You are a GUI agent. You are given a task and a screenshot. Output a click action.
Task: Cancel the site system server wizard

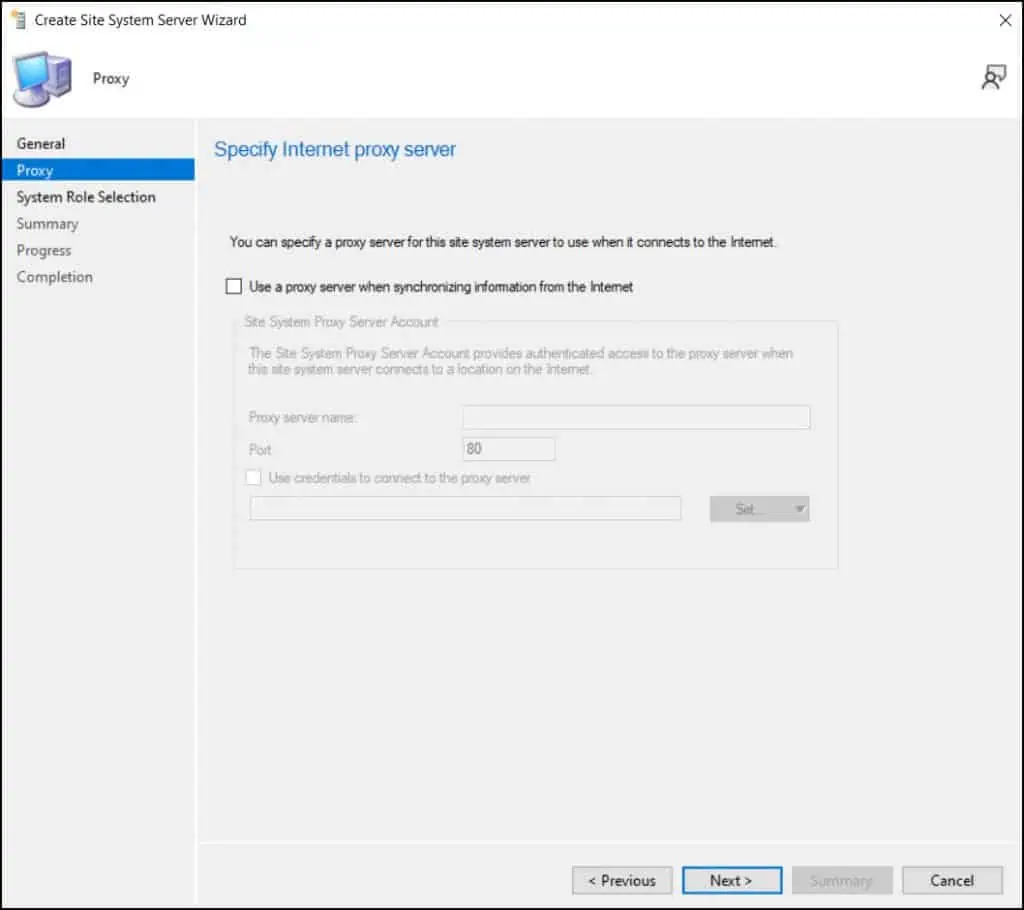tap(951, 880)
